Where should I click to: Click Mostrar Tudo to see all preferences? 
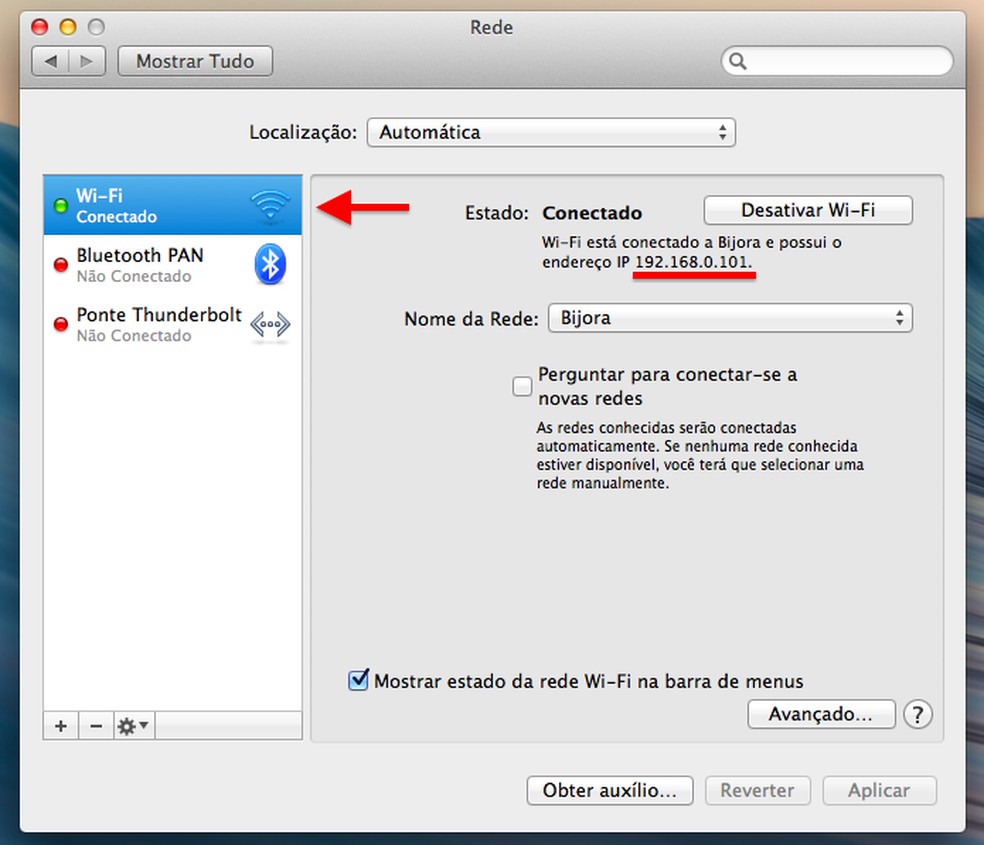[x=194, y=61]
